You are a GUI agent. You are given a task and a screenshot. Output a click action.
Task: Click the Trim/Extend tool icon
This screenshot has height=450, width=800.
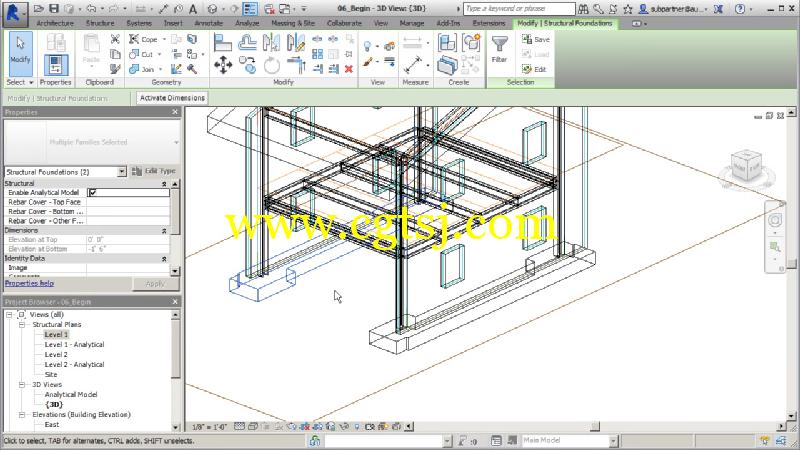point(296,65)
